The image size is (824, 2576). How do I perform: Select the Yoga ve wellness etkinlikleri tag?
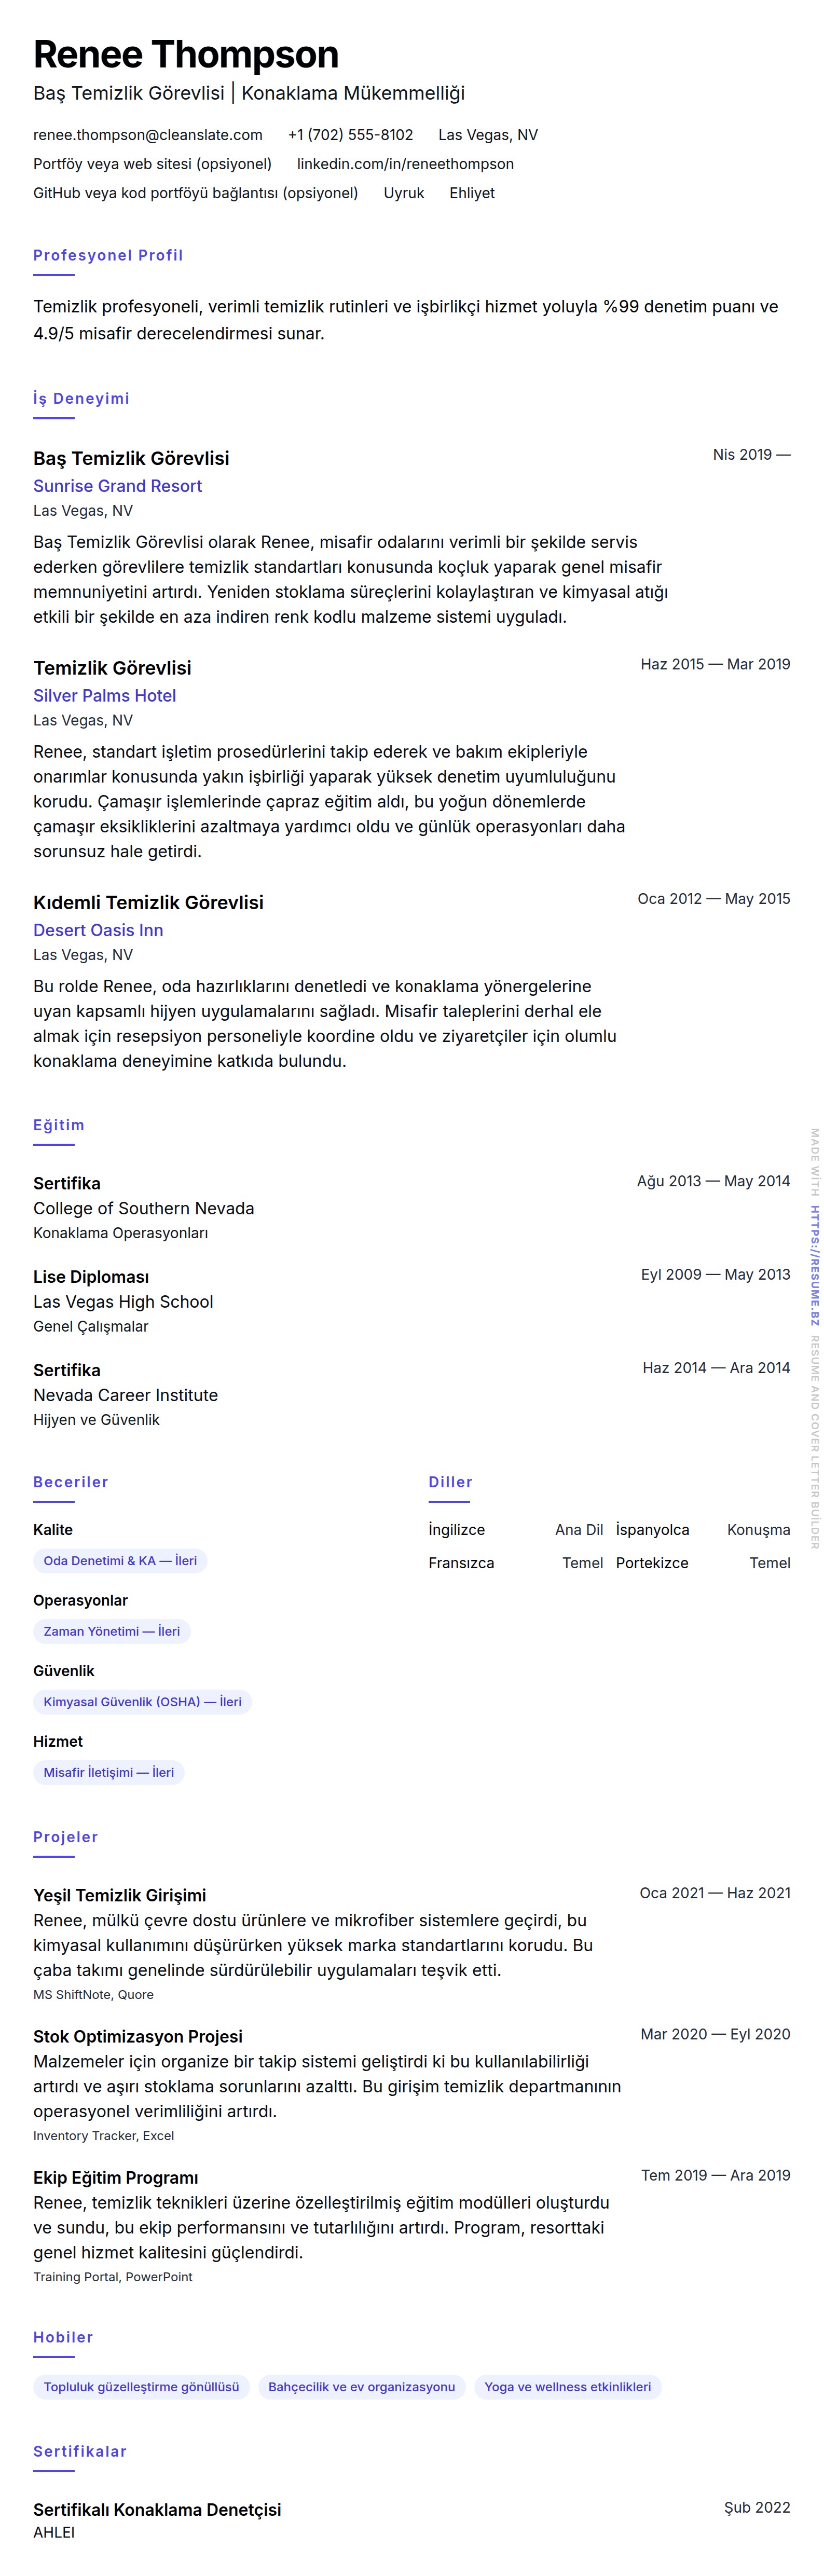(x=567, y=2387)
